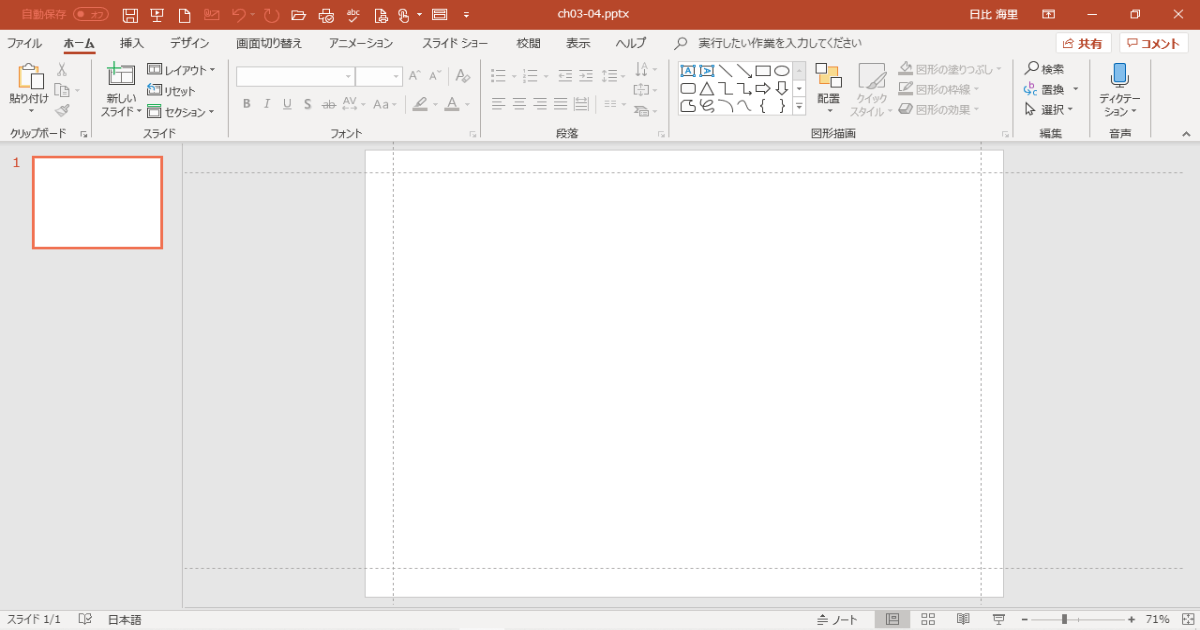Open the レイアウト layout dropdown

click(181, 70)
